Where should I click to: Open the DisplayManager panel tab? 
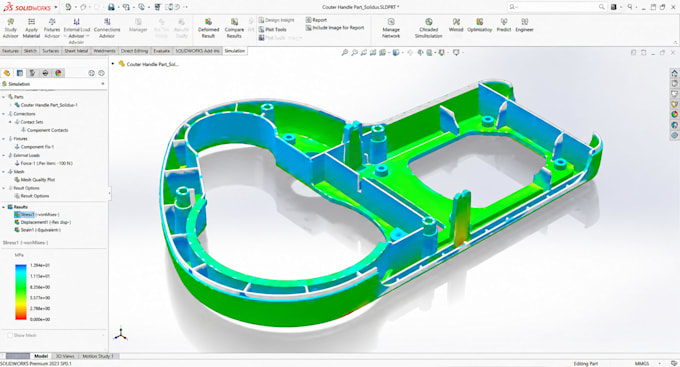pos(58,73)
